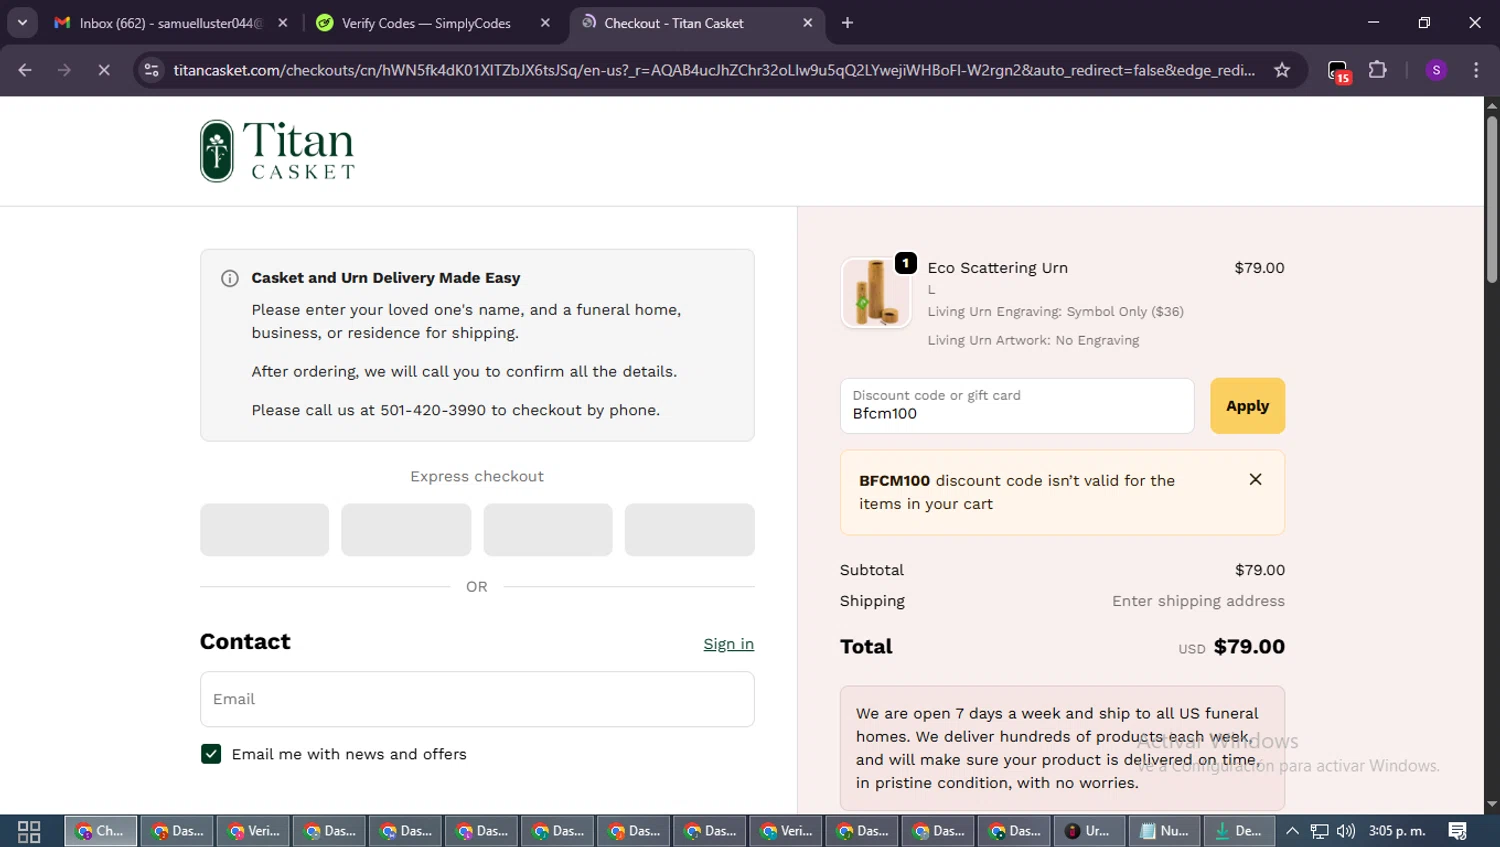
Task: Open the Chrome three-dot menu
Action: (1476, 70)
